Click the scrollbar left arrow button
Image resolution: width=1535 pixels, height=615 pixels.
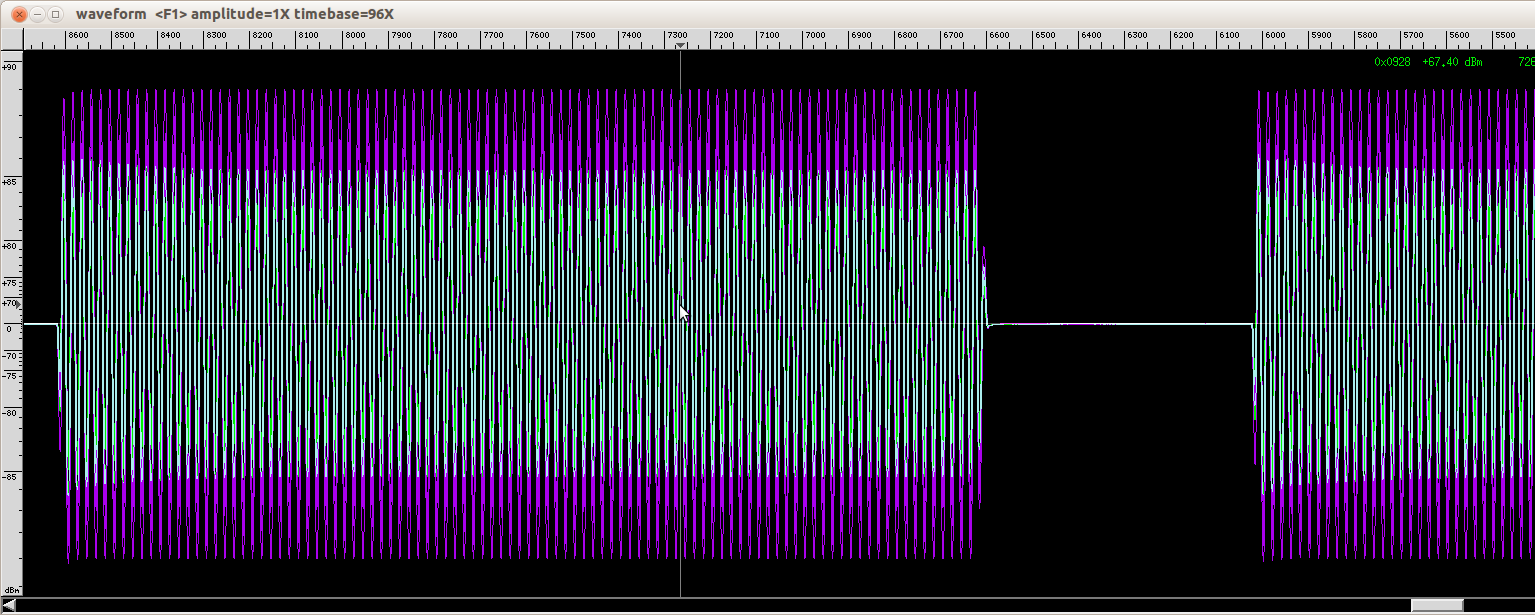click(x=8, y=605)
